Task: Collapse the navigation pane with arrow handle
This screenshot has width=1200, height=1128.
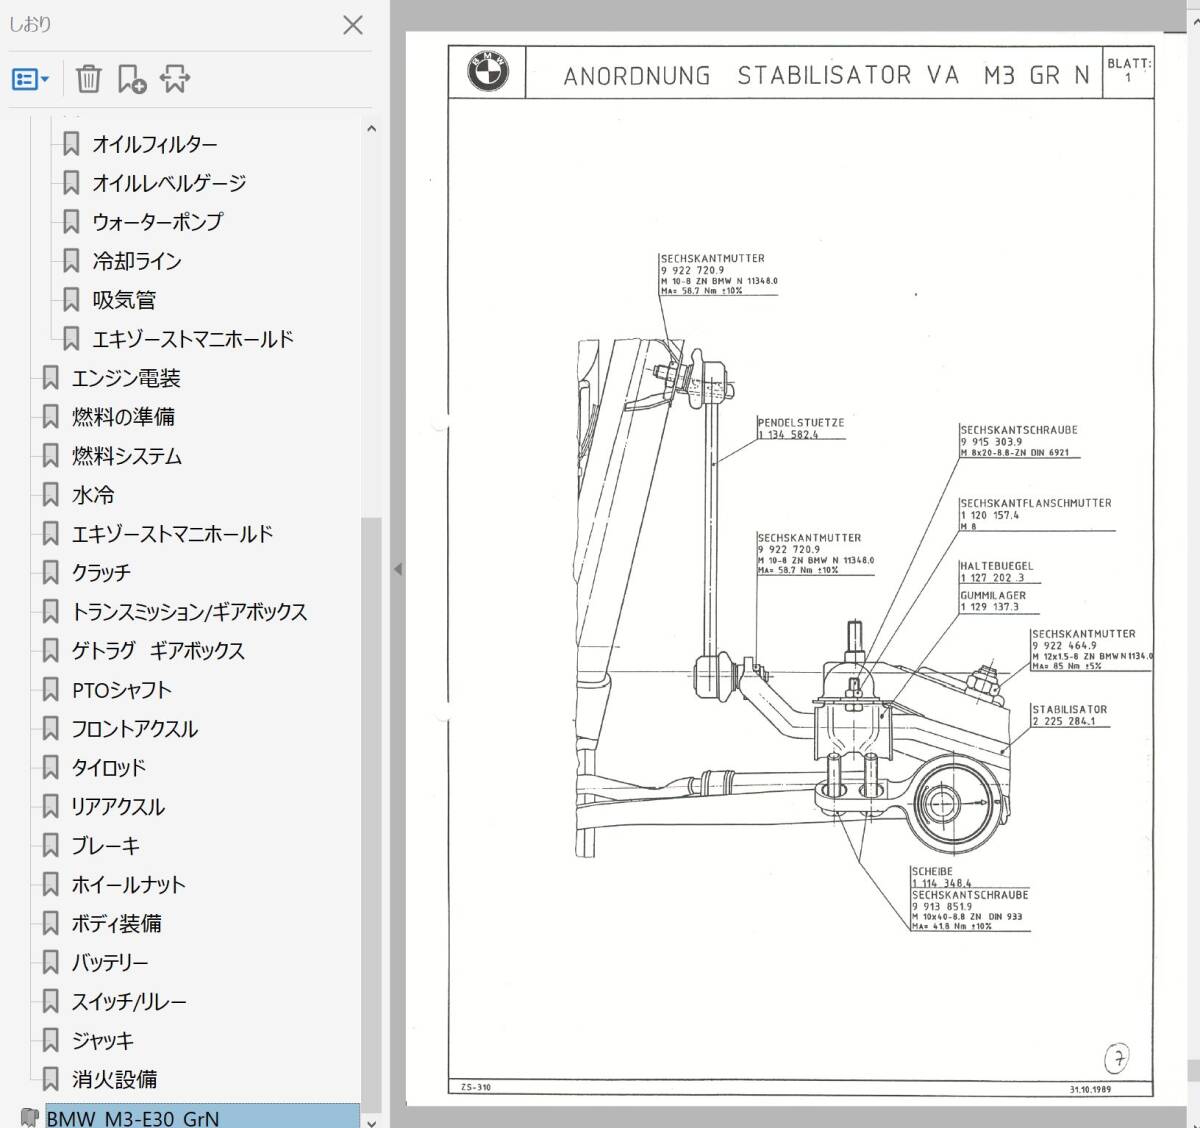Action: click(397, 569)
